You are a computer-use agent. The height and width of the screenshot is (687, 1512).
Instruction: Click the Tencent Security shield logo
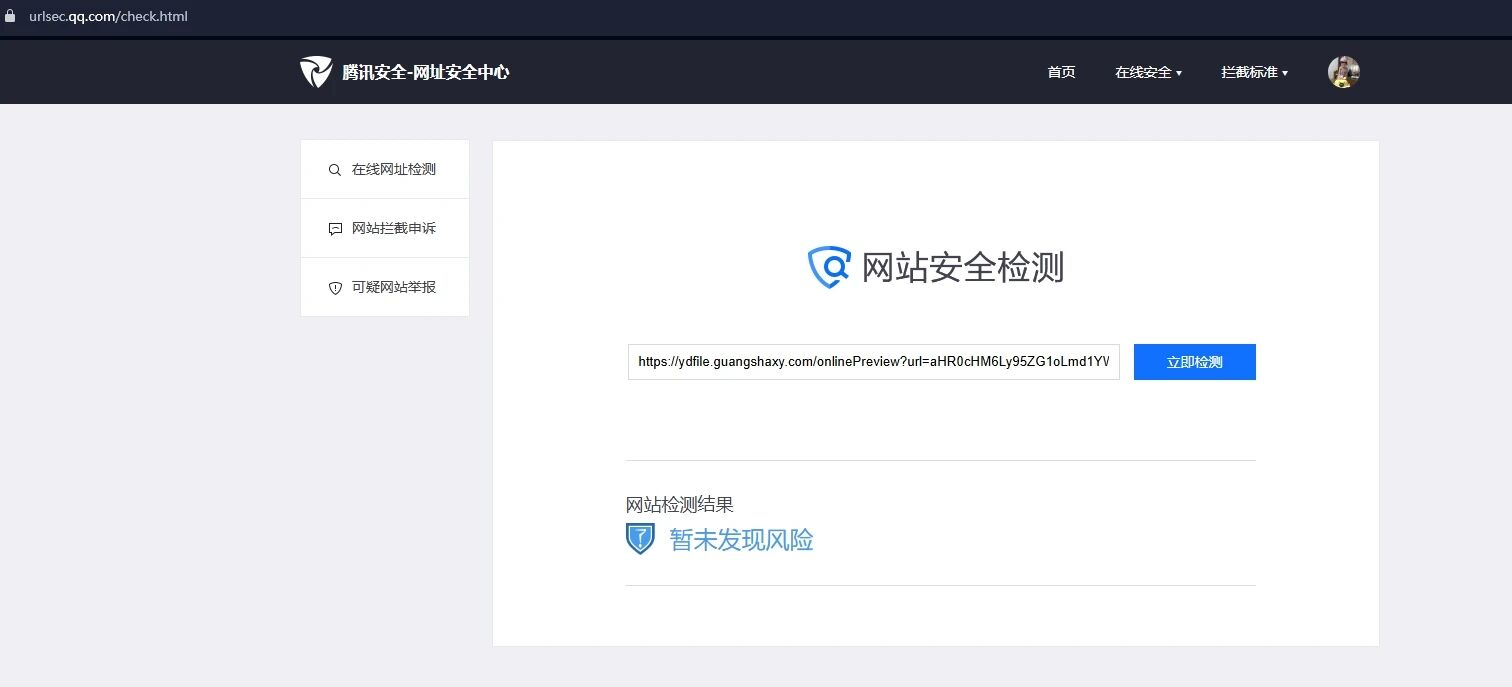(316, 72)
